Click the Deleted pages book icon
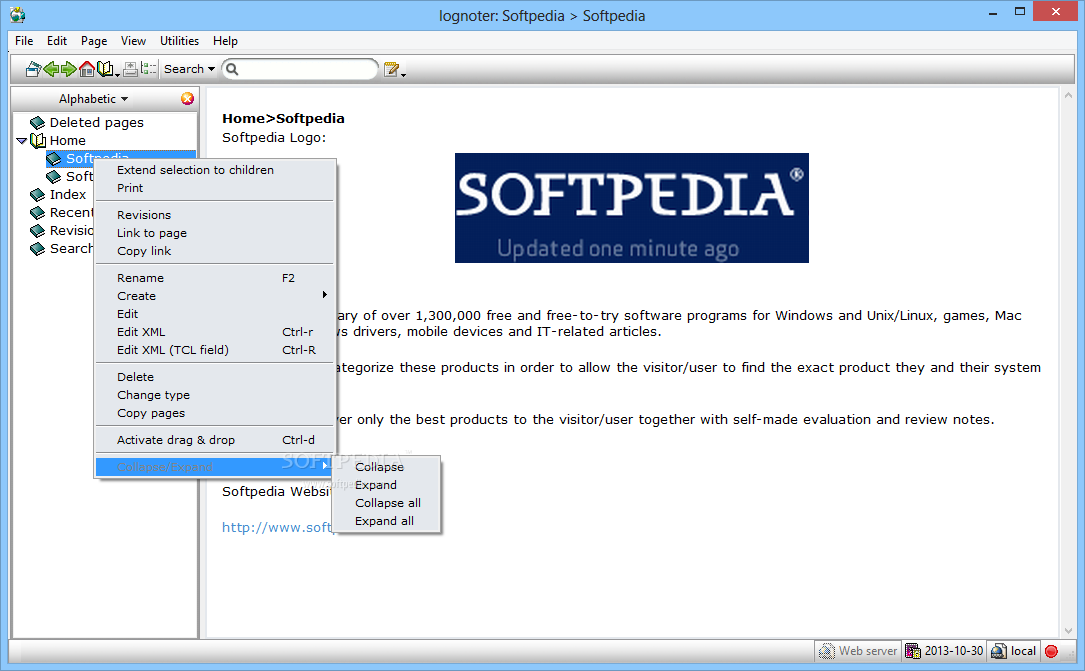Viewport: 1085px width, 671px height. pos(37,122)
